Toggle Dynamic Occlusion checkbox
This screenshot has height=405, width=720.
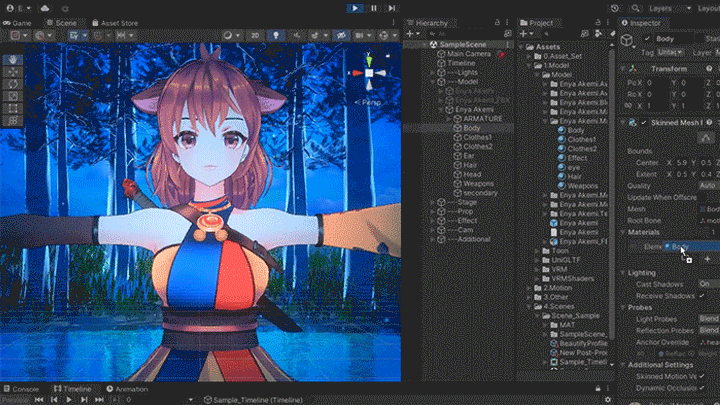[x=702, y=388]
